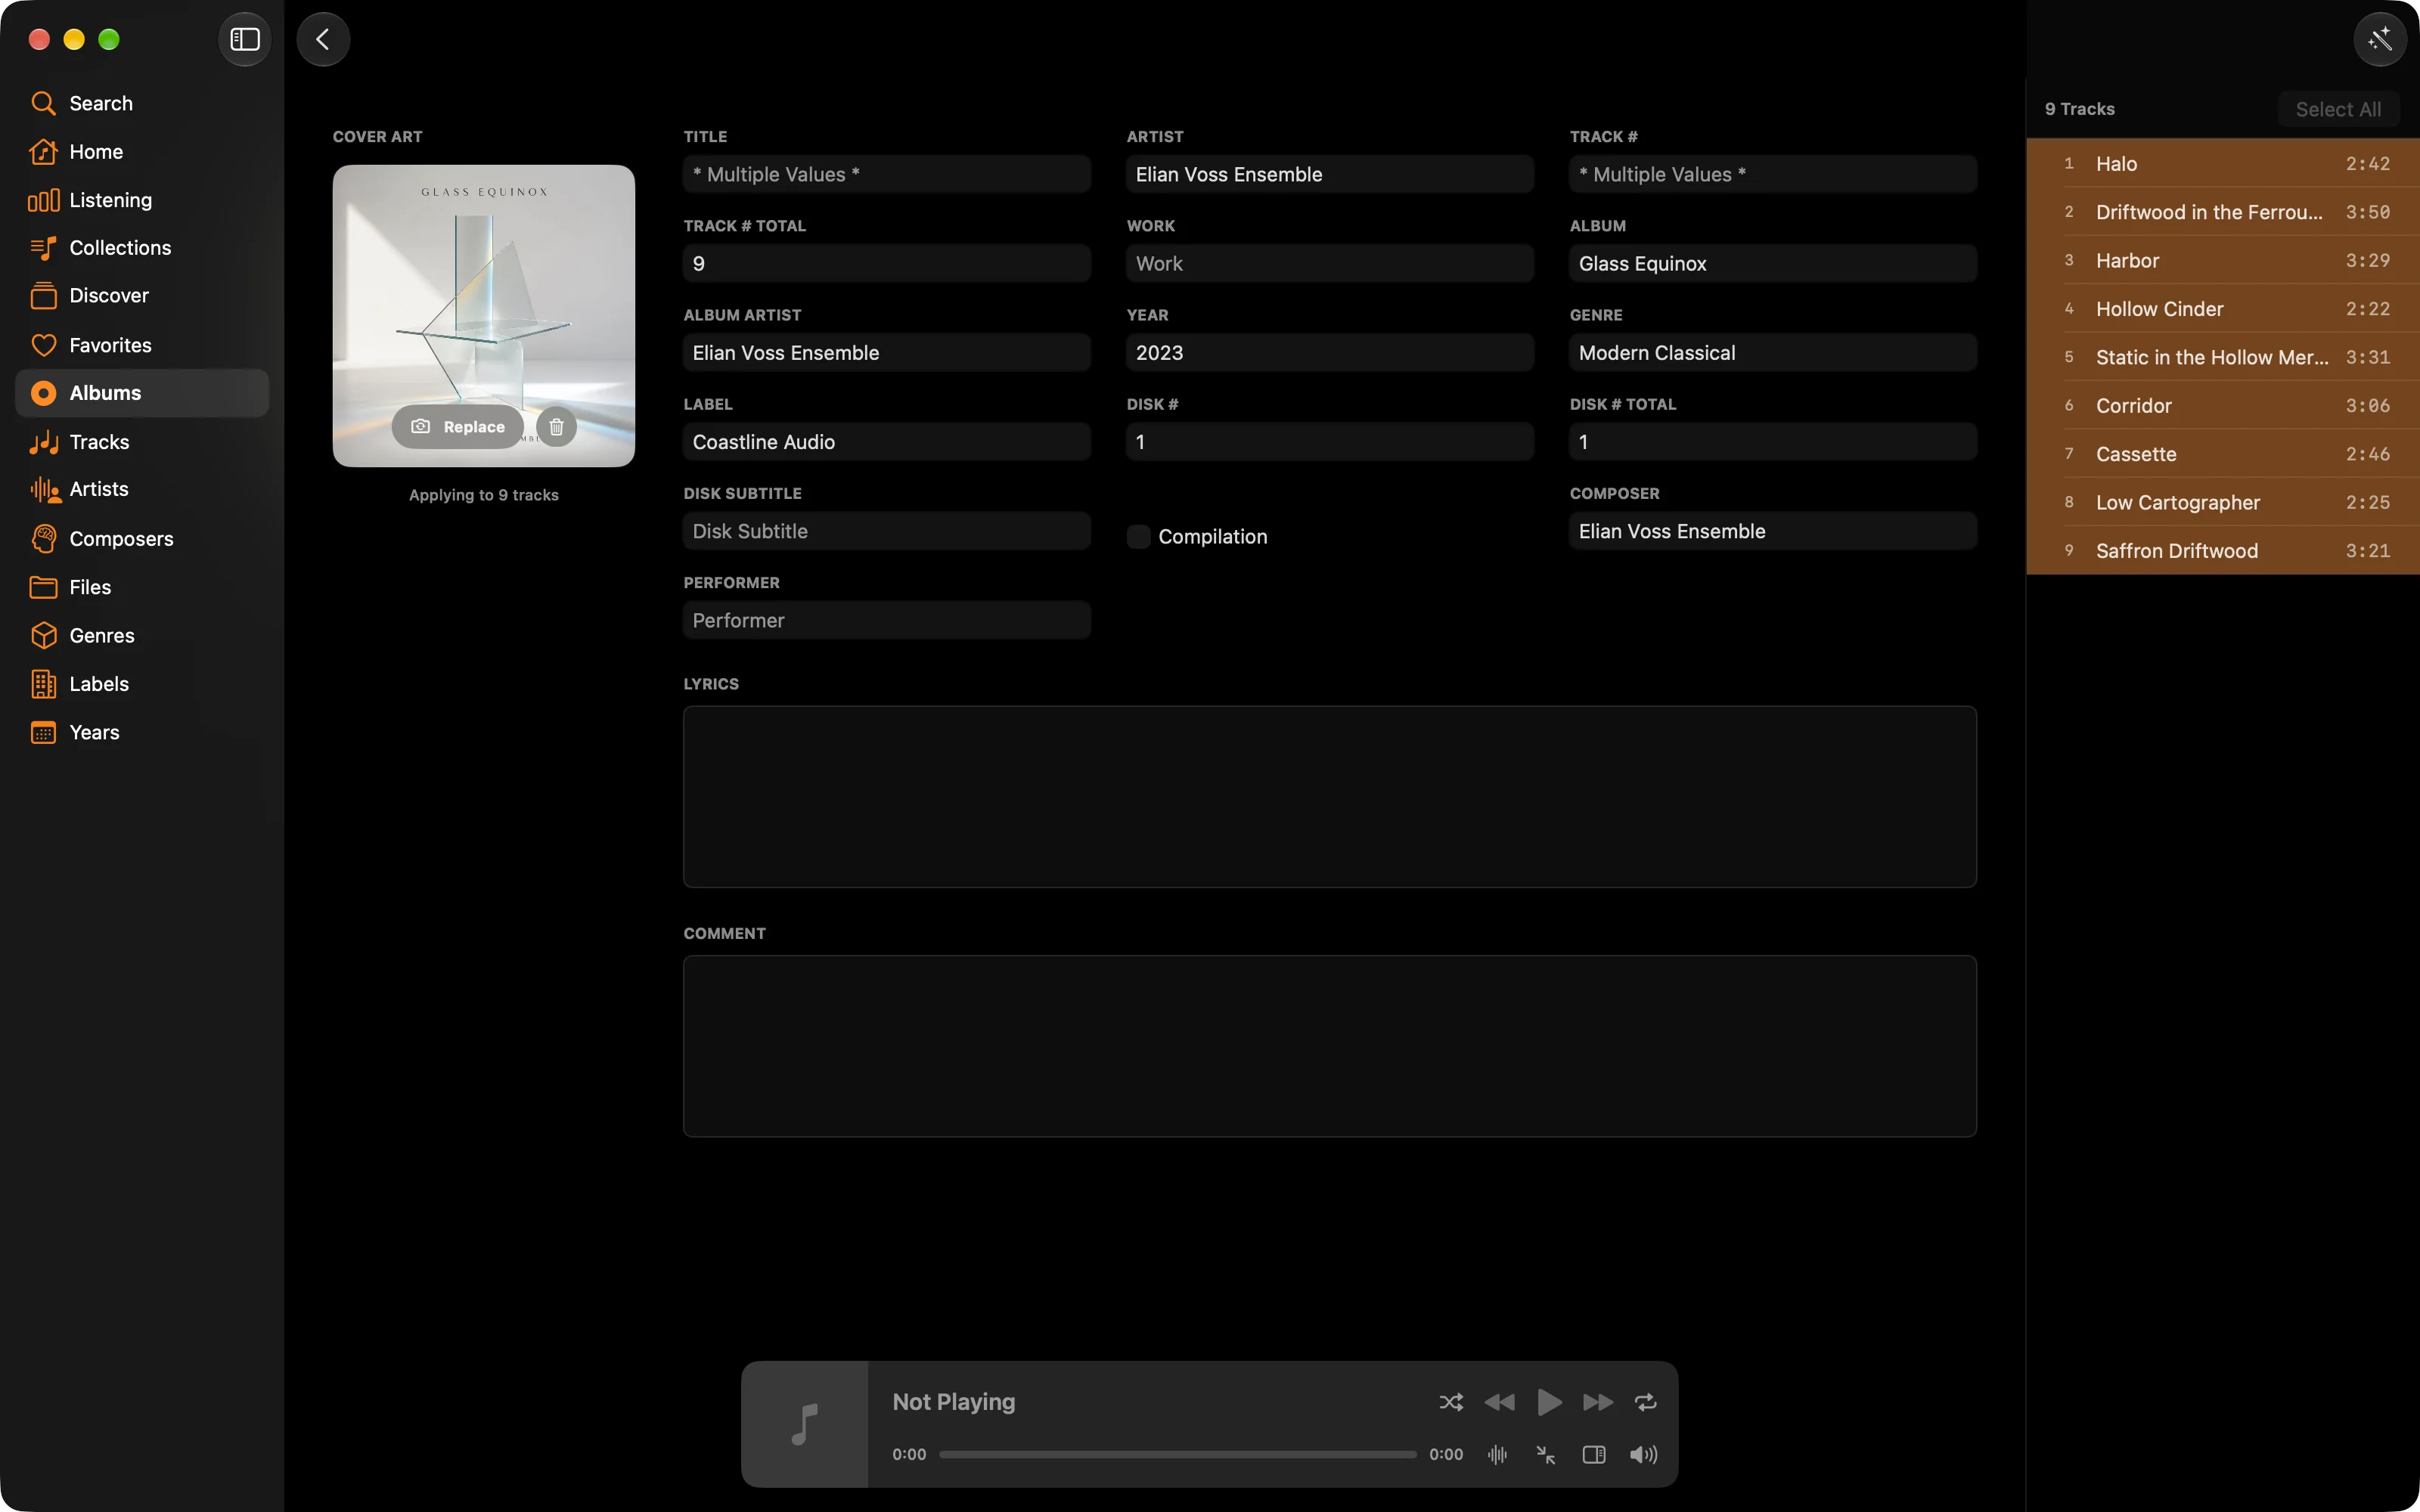2420x1512 pixels.
Task: Click inside the Lyrics text area
Action: 1329,796
